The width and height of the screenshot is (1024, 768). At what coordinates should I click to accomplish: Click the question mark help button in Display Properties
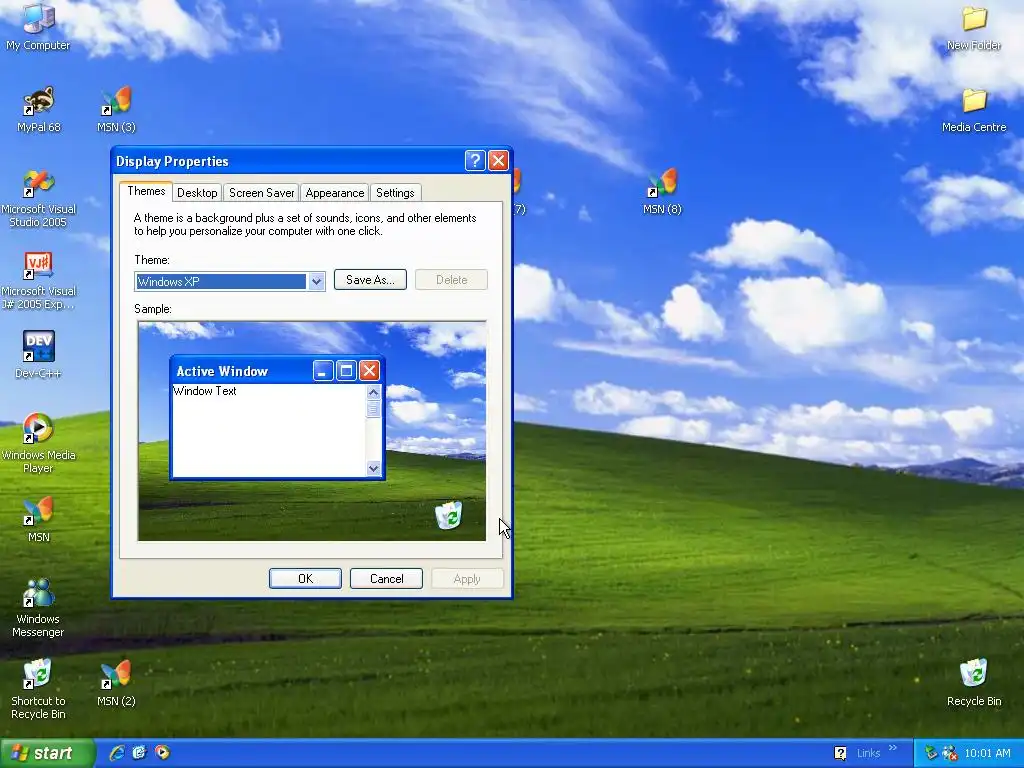[x=475, y=161]
